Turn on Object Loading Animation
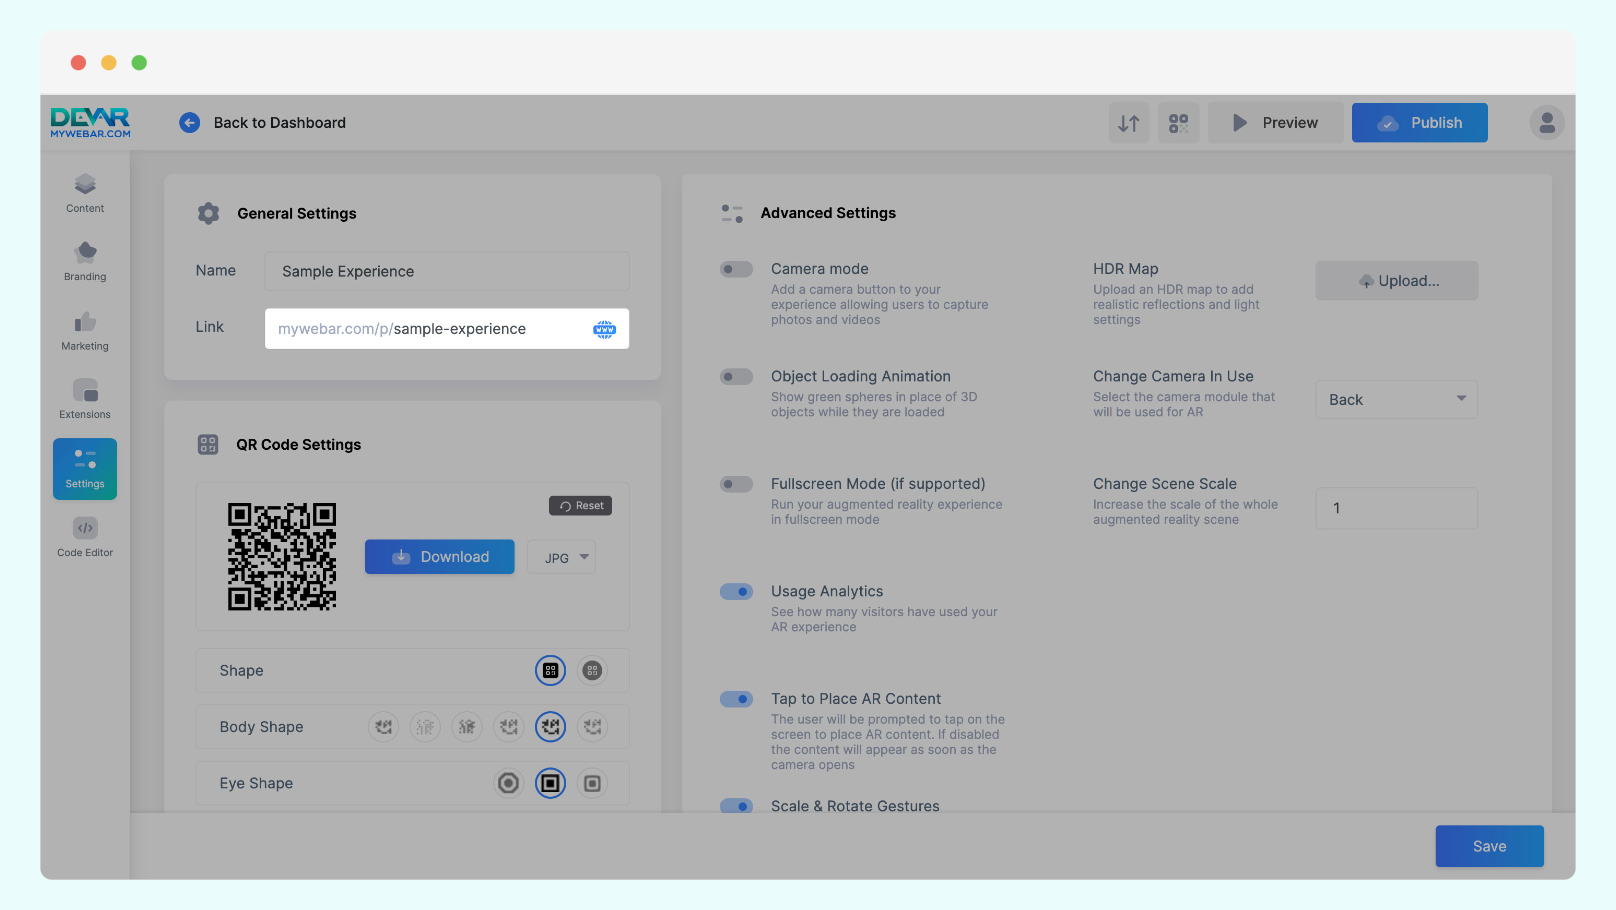1616x910 pixels. point(736,376)
